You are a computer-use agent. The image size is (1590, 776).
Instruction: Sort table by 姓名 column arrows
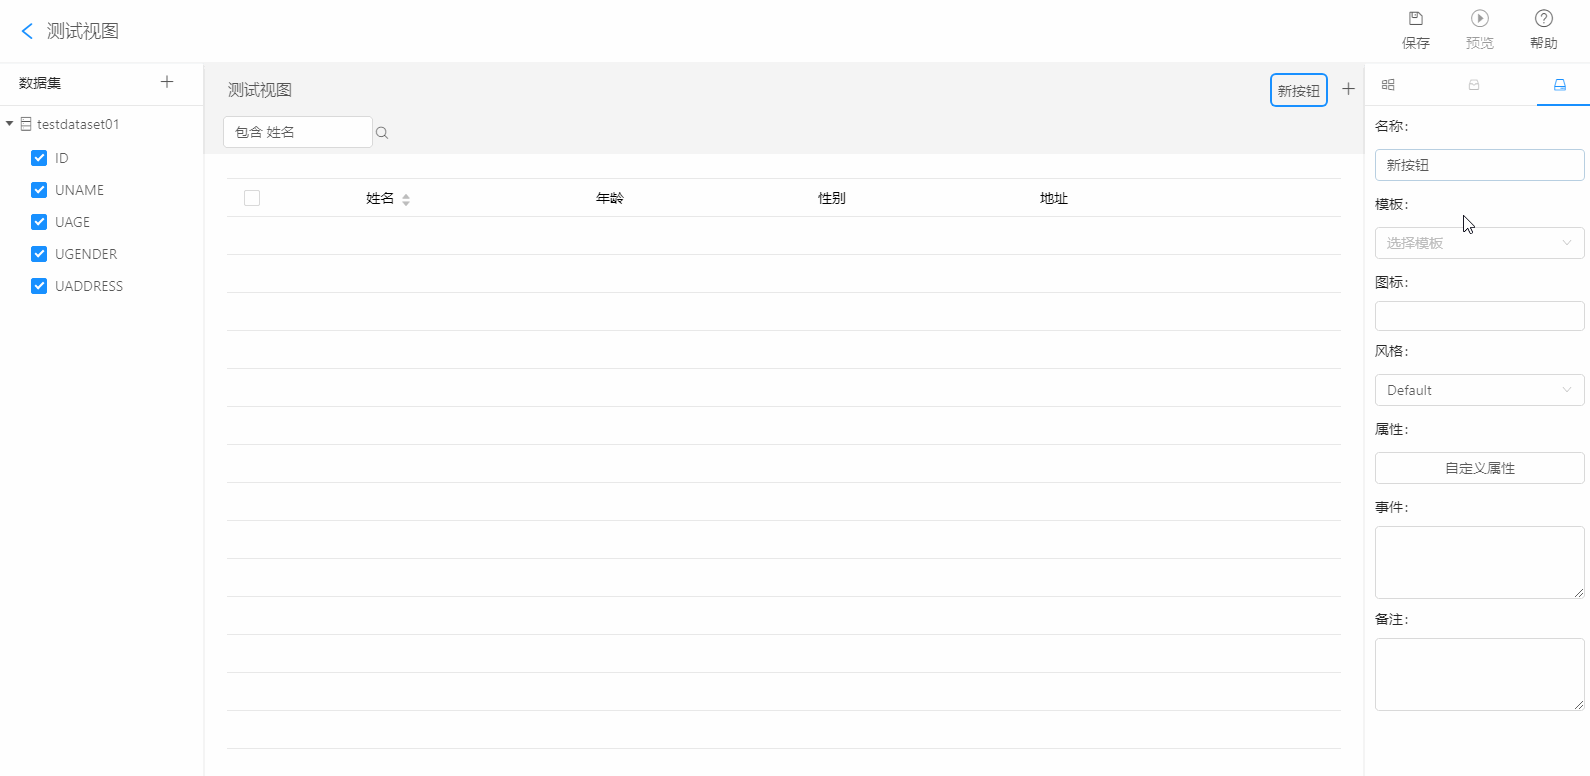(x=406, y=200)
